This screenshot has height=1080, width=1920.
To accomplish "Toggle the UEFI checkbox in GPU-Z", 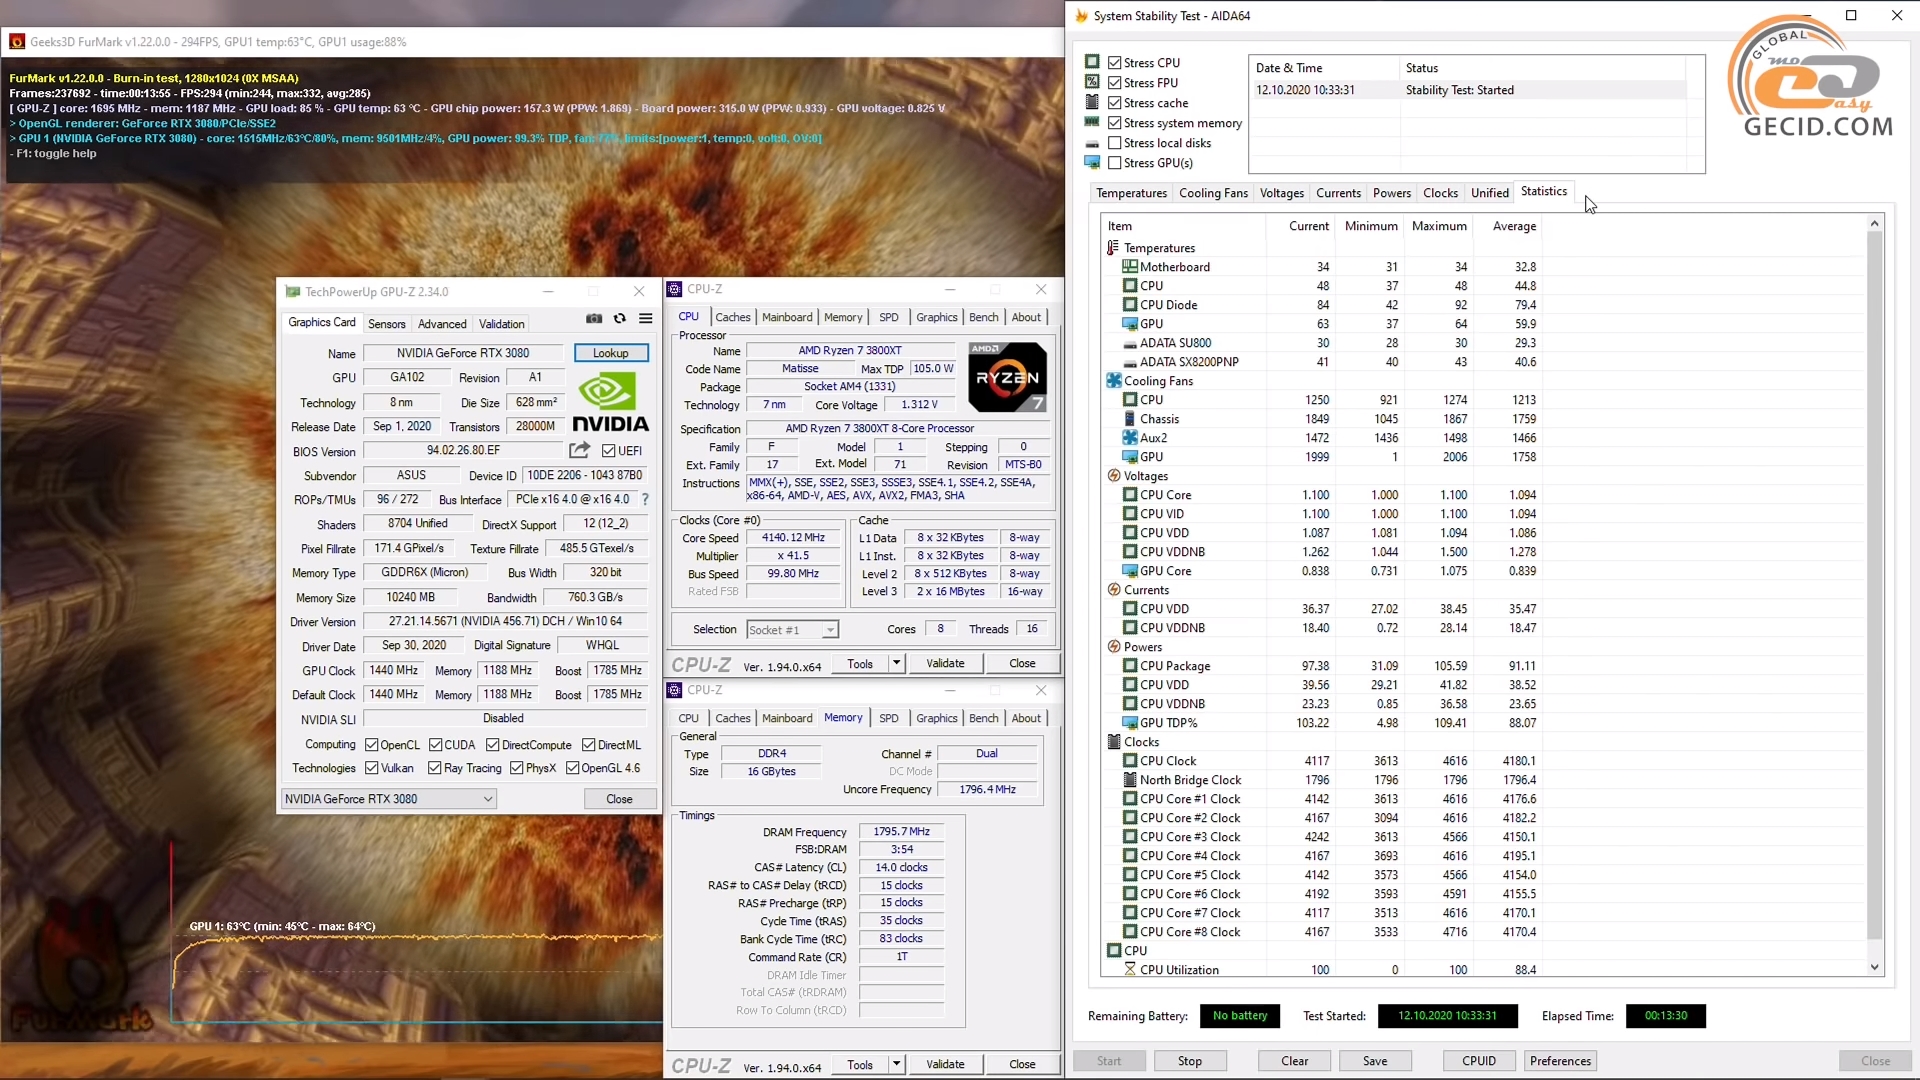I will tap(609, 451).
